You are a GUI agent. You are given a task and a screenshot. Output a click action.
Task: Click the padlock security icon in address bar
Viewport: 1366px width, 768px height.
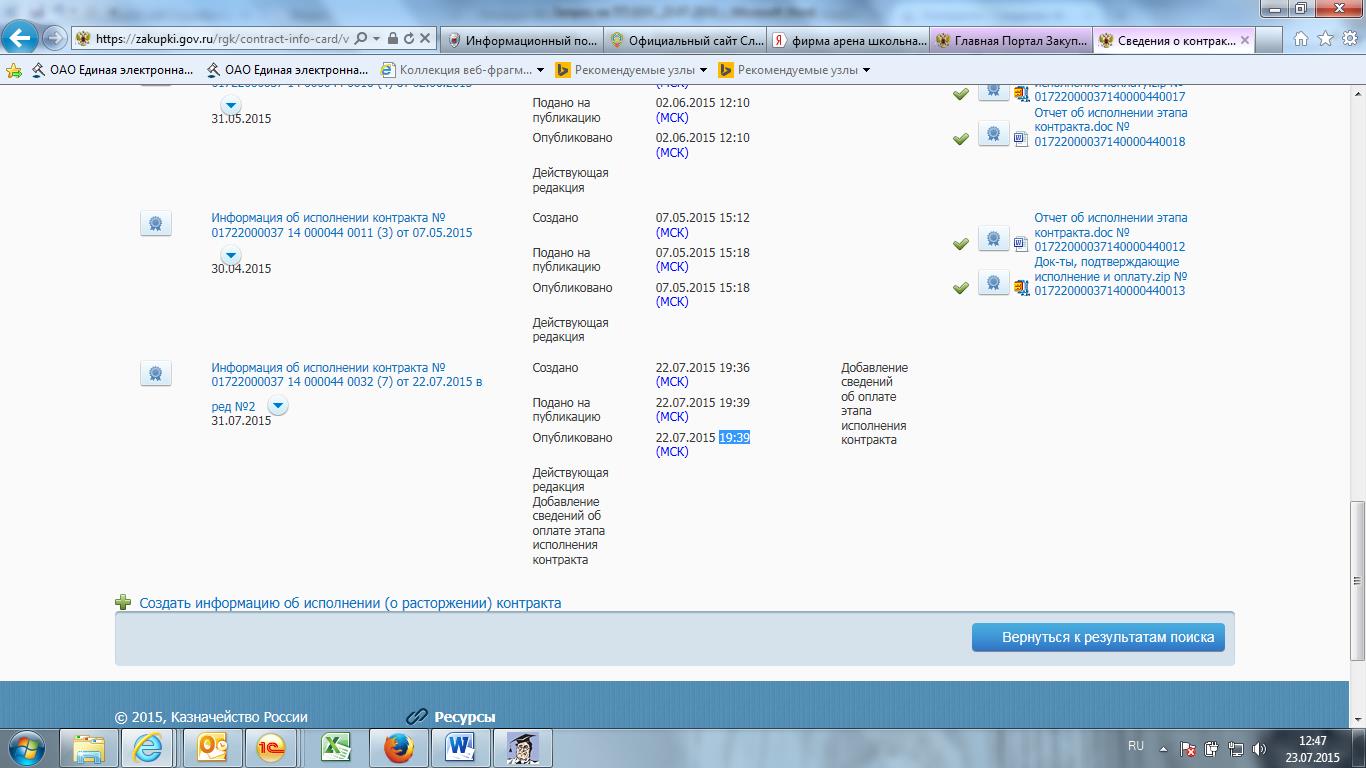pos(393,39)
